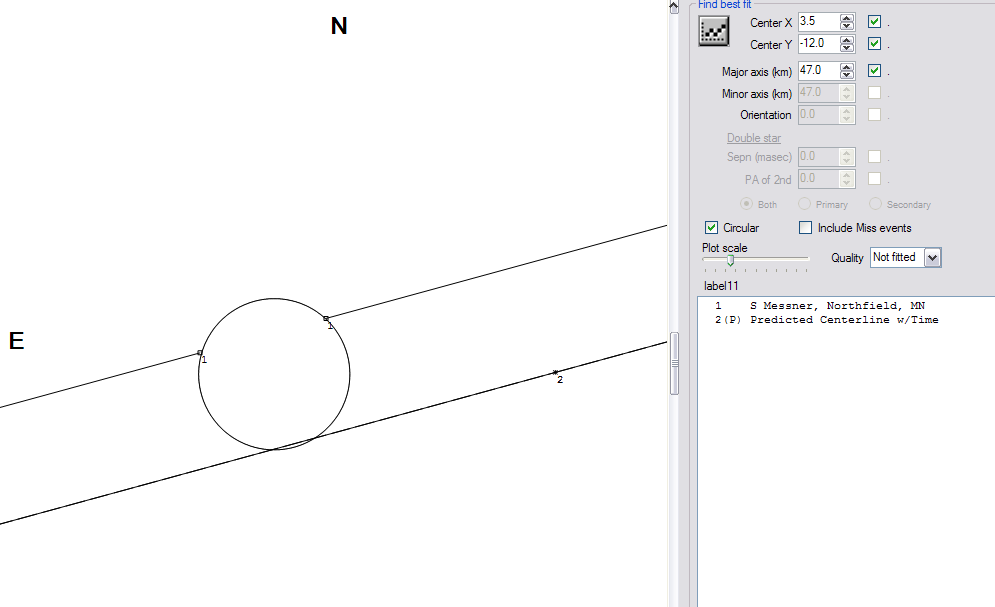Select the Secondary radio button
This screenshot has width=995, height=607.
click(x=876, y=204)
